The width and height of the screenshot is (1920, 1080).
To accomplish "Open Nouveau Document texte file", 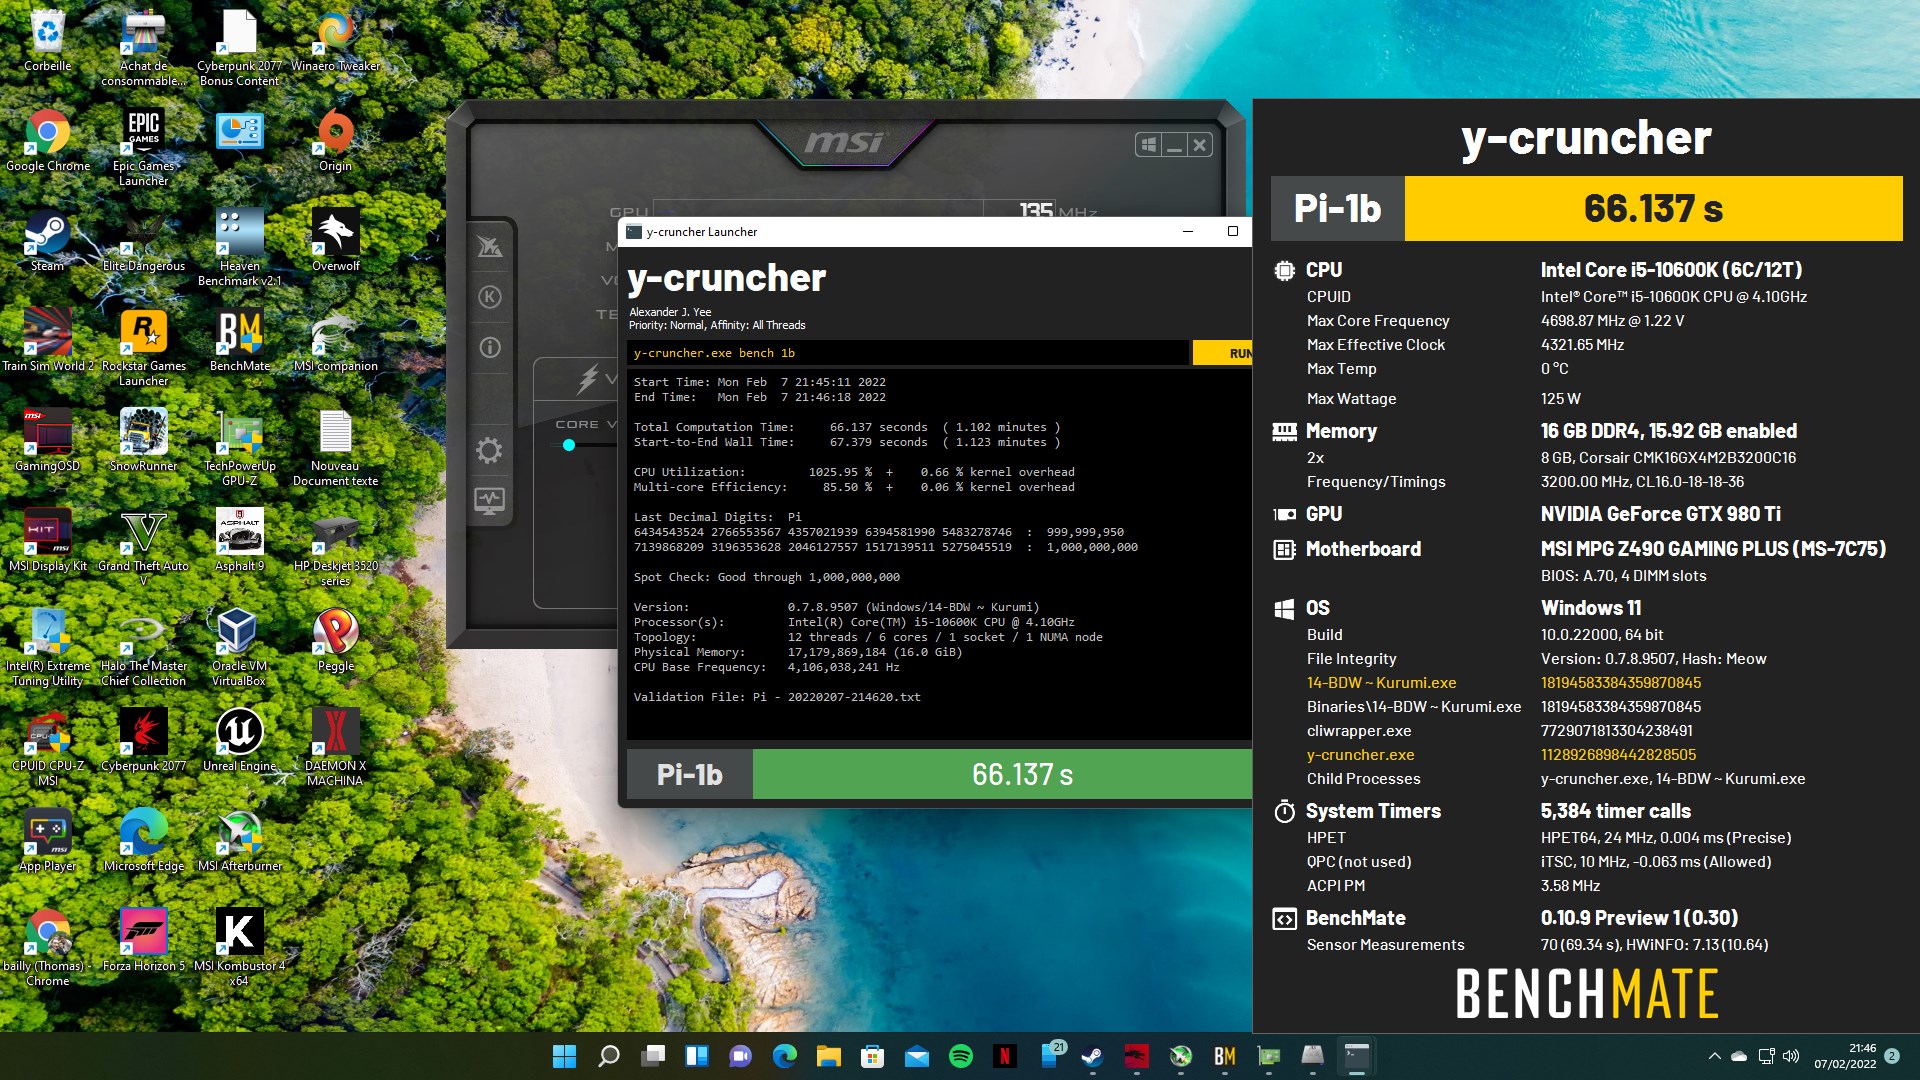I will click(x=335, y=448).
